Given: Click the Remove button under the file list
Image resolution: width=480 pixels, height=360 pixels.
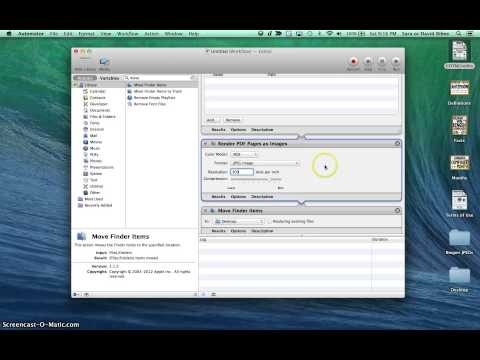Looking at the screenshot, I should 233,120.
